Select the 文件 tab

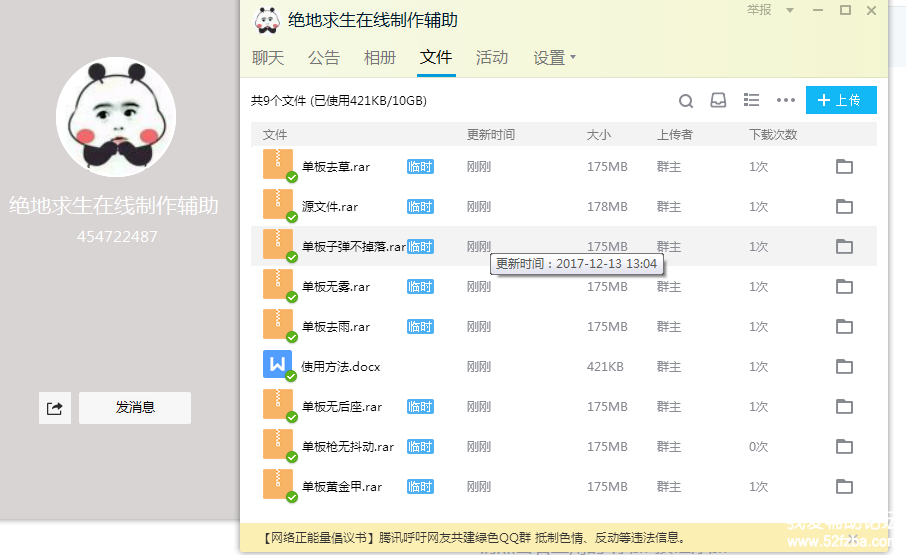pyautogui.click(x=436, y=57)
